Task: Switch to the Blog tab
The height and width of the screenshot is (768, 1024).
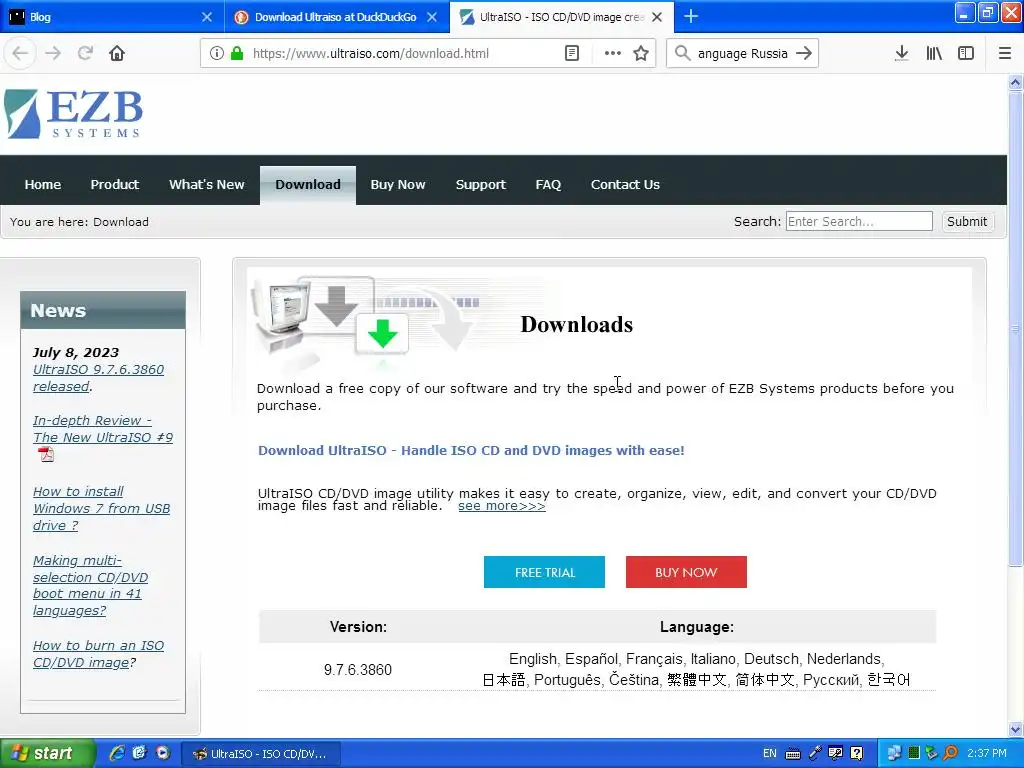Action: click(104, 17)
